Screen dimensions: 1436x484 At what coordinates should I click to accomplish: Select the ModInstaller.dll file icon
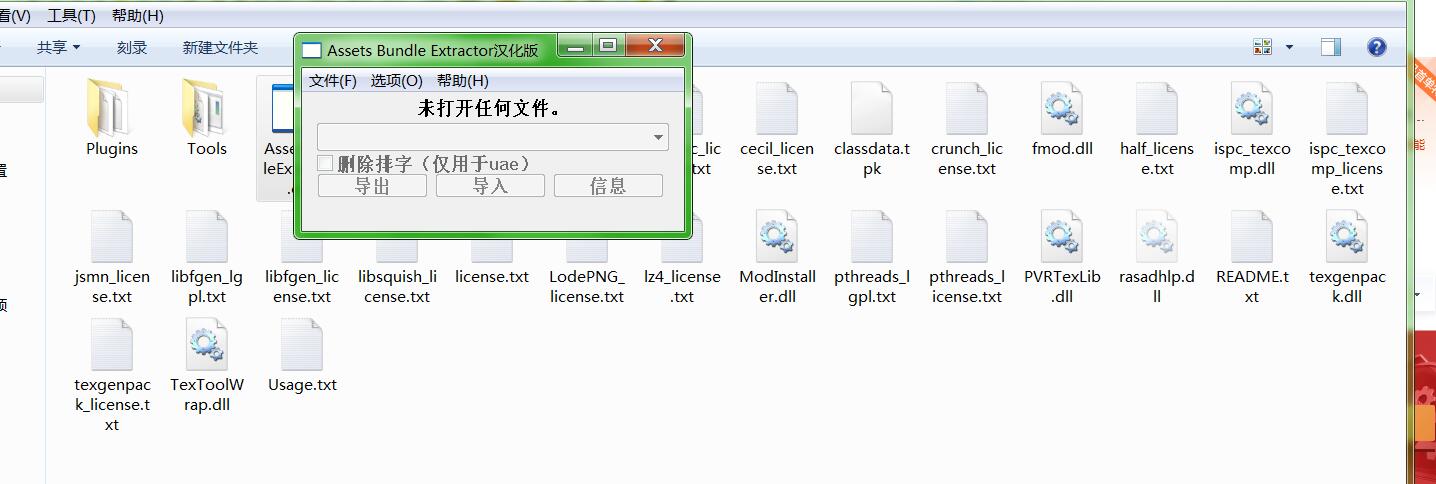tap(776, 237)
